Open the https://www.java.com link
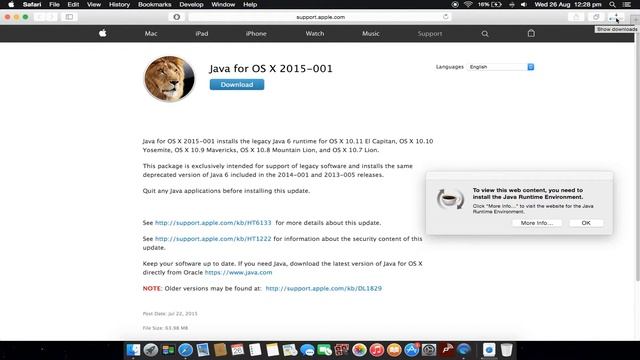 point(238,272)
